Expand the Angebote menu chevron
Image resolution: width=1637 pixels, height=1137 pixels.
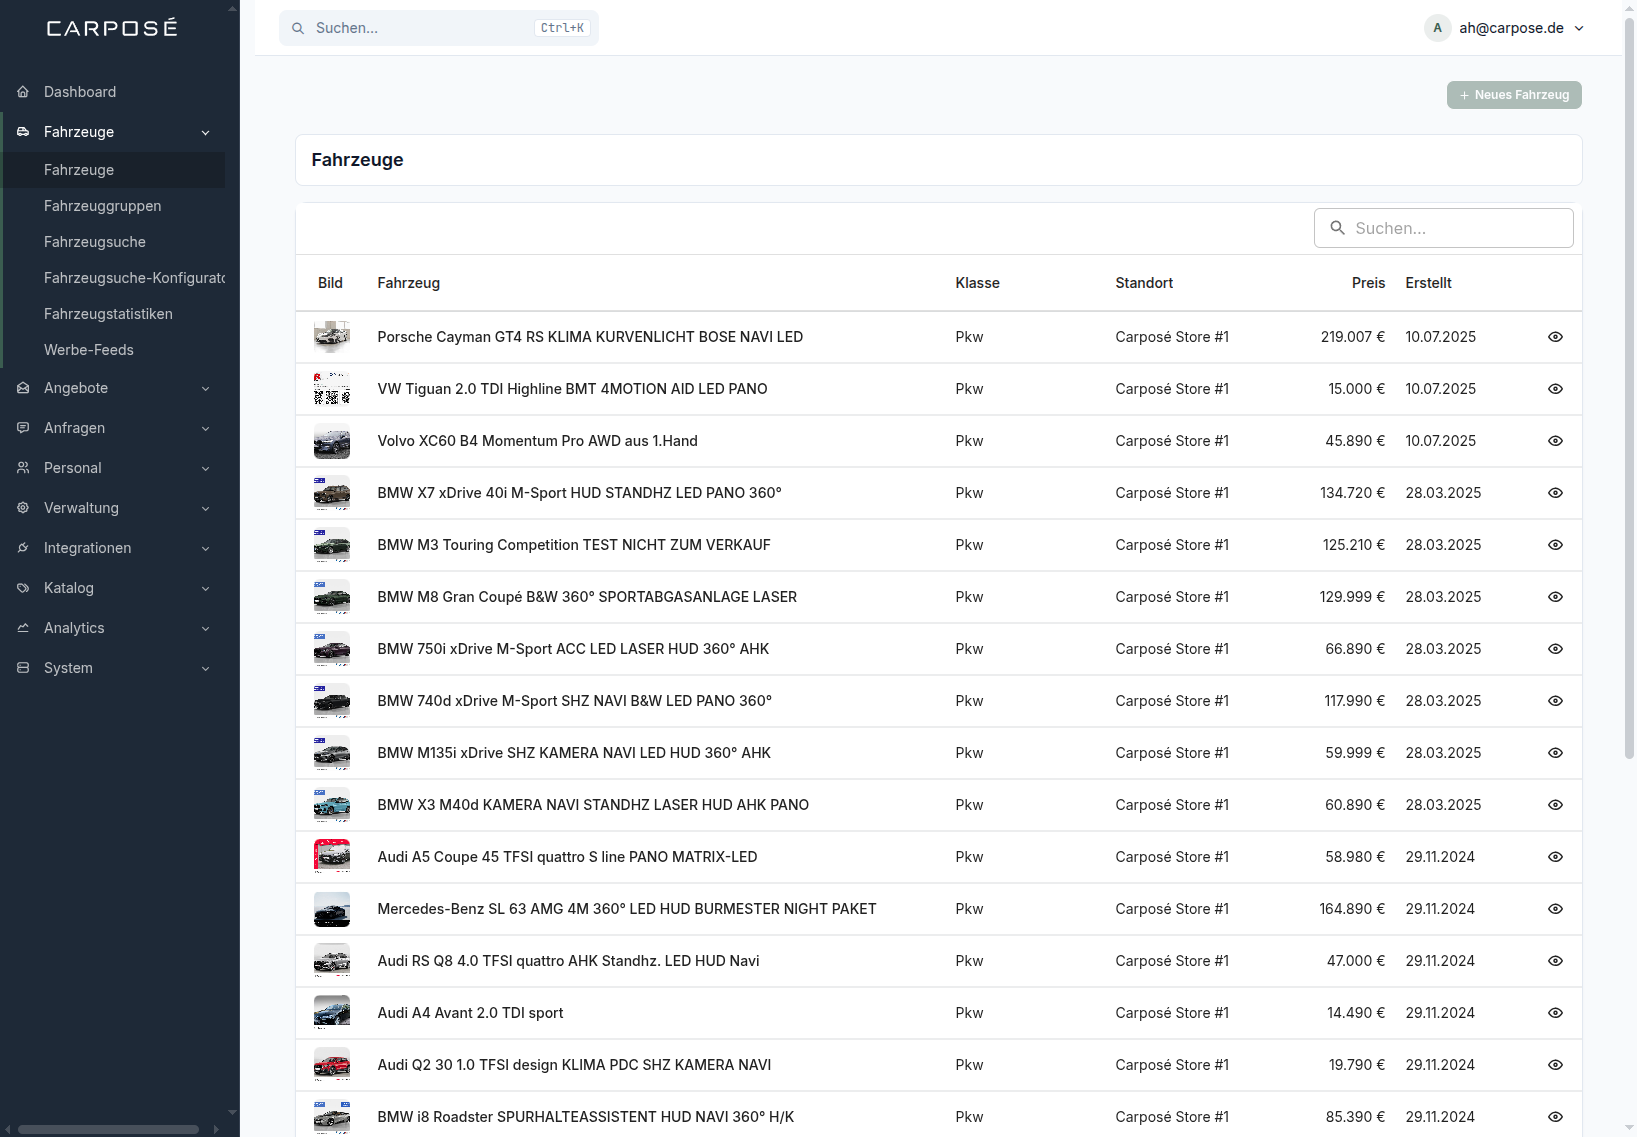(206, 388)
